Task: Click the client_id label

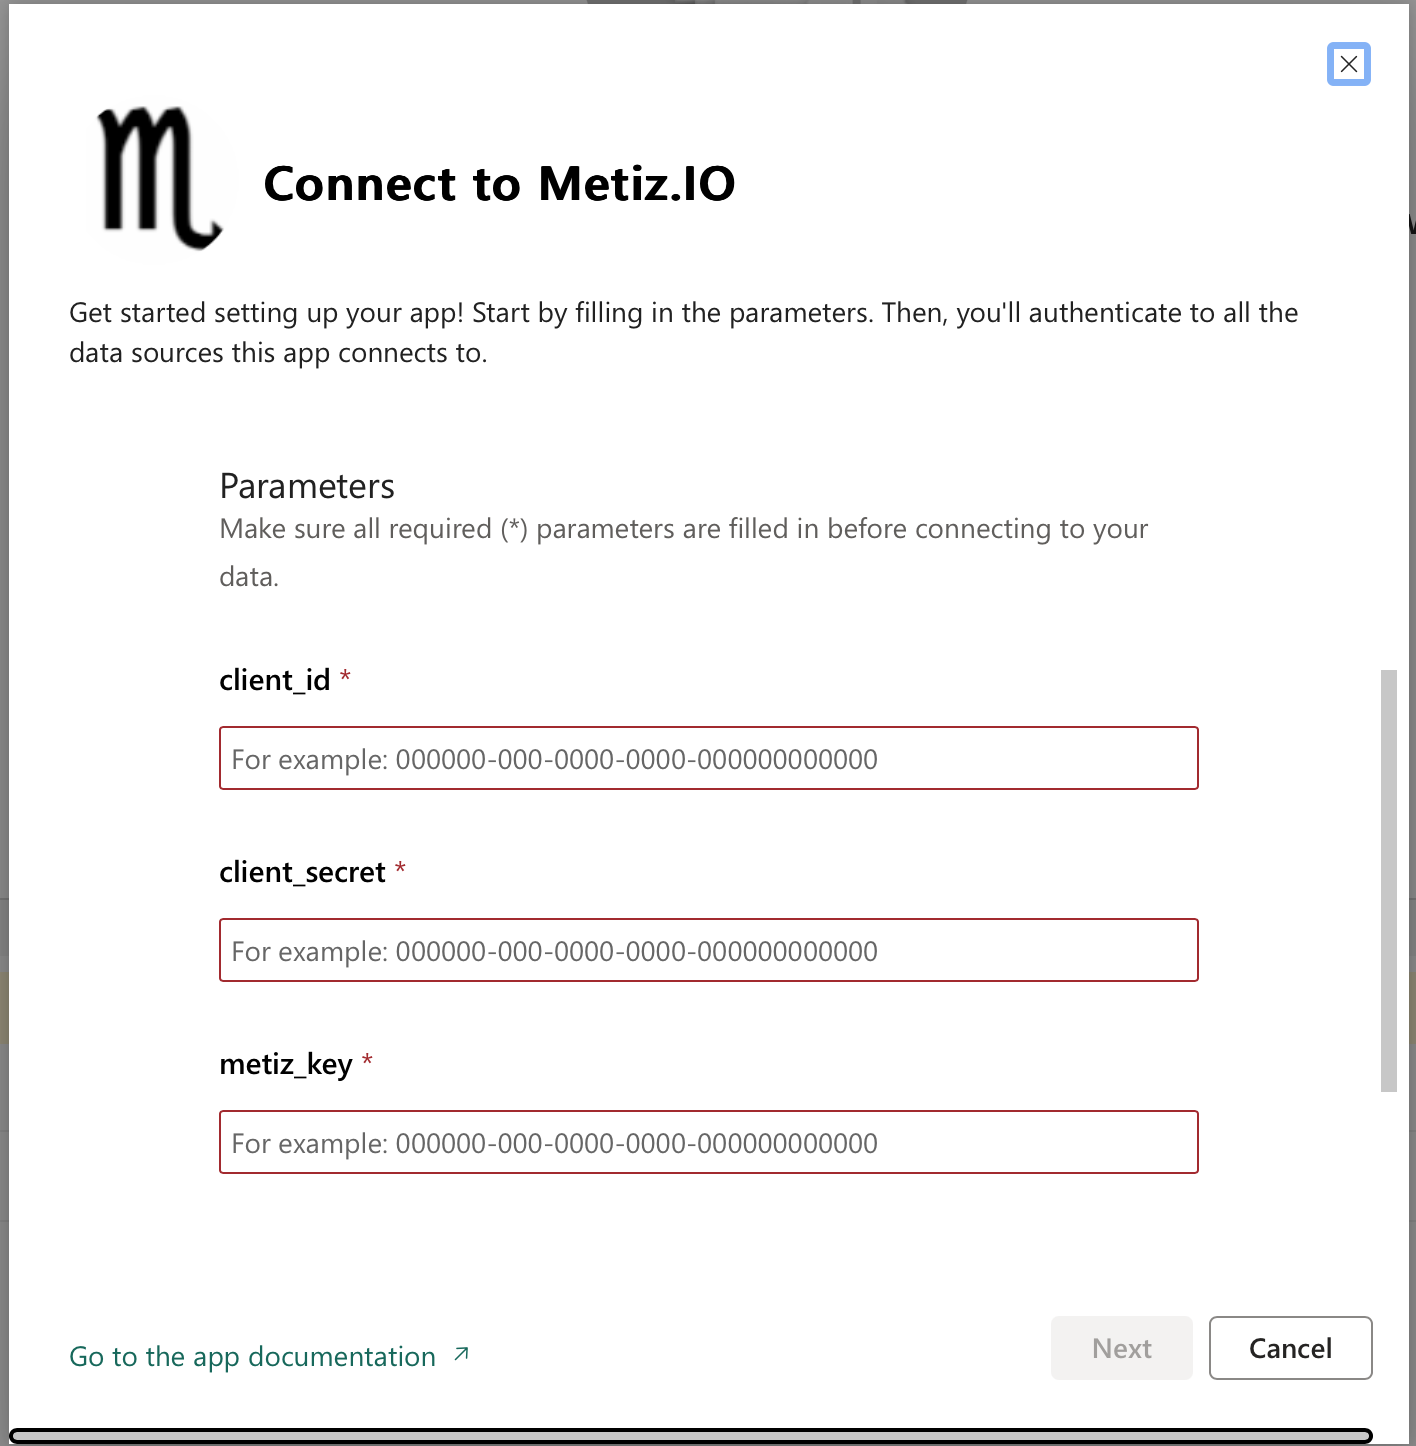Action: [274, 680]
